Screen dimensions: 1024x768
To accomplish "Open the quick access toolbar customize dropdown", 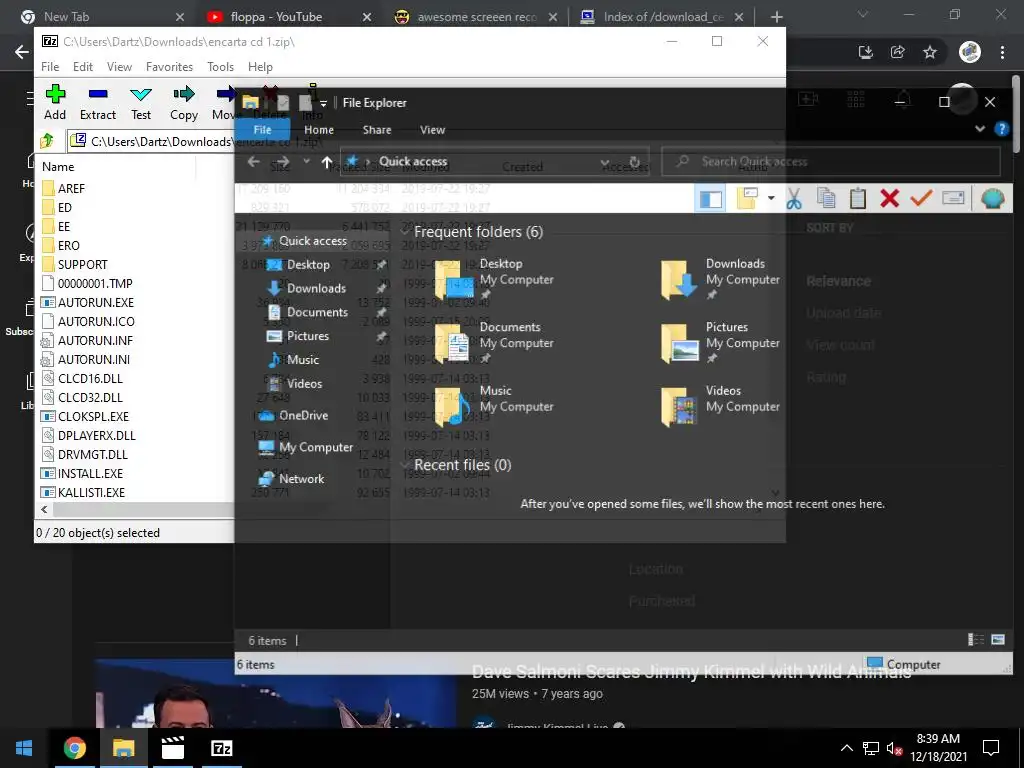I will 323,103.
